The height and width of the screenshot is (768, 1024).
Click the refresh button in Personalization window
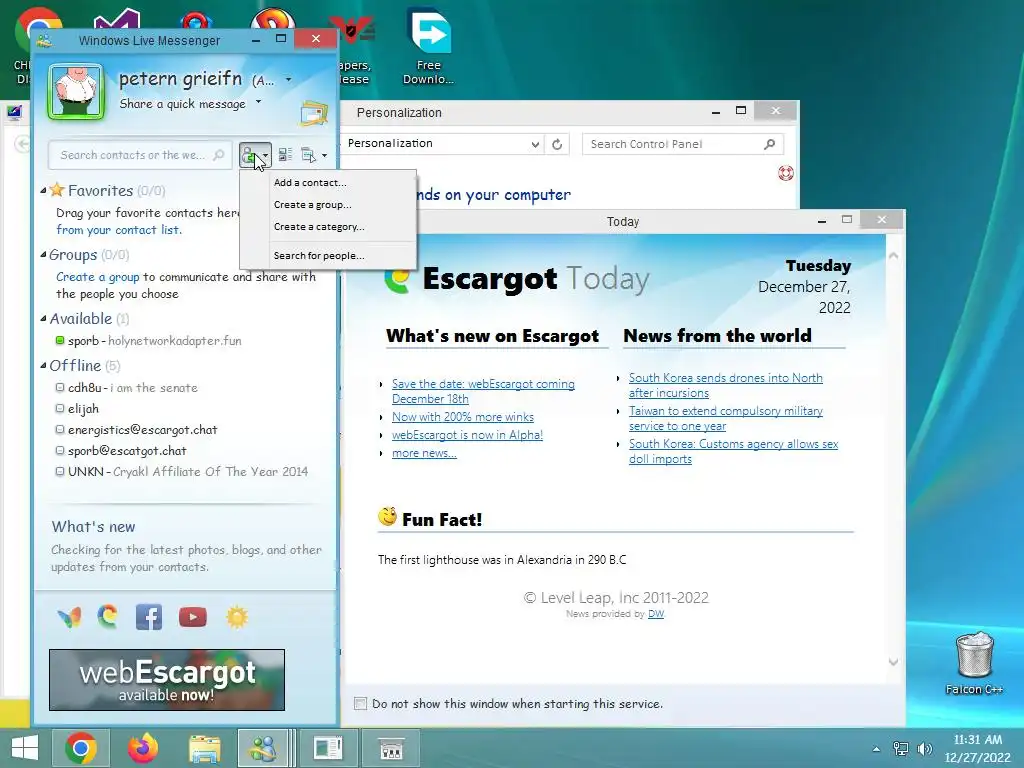coord(557,144)
